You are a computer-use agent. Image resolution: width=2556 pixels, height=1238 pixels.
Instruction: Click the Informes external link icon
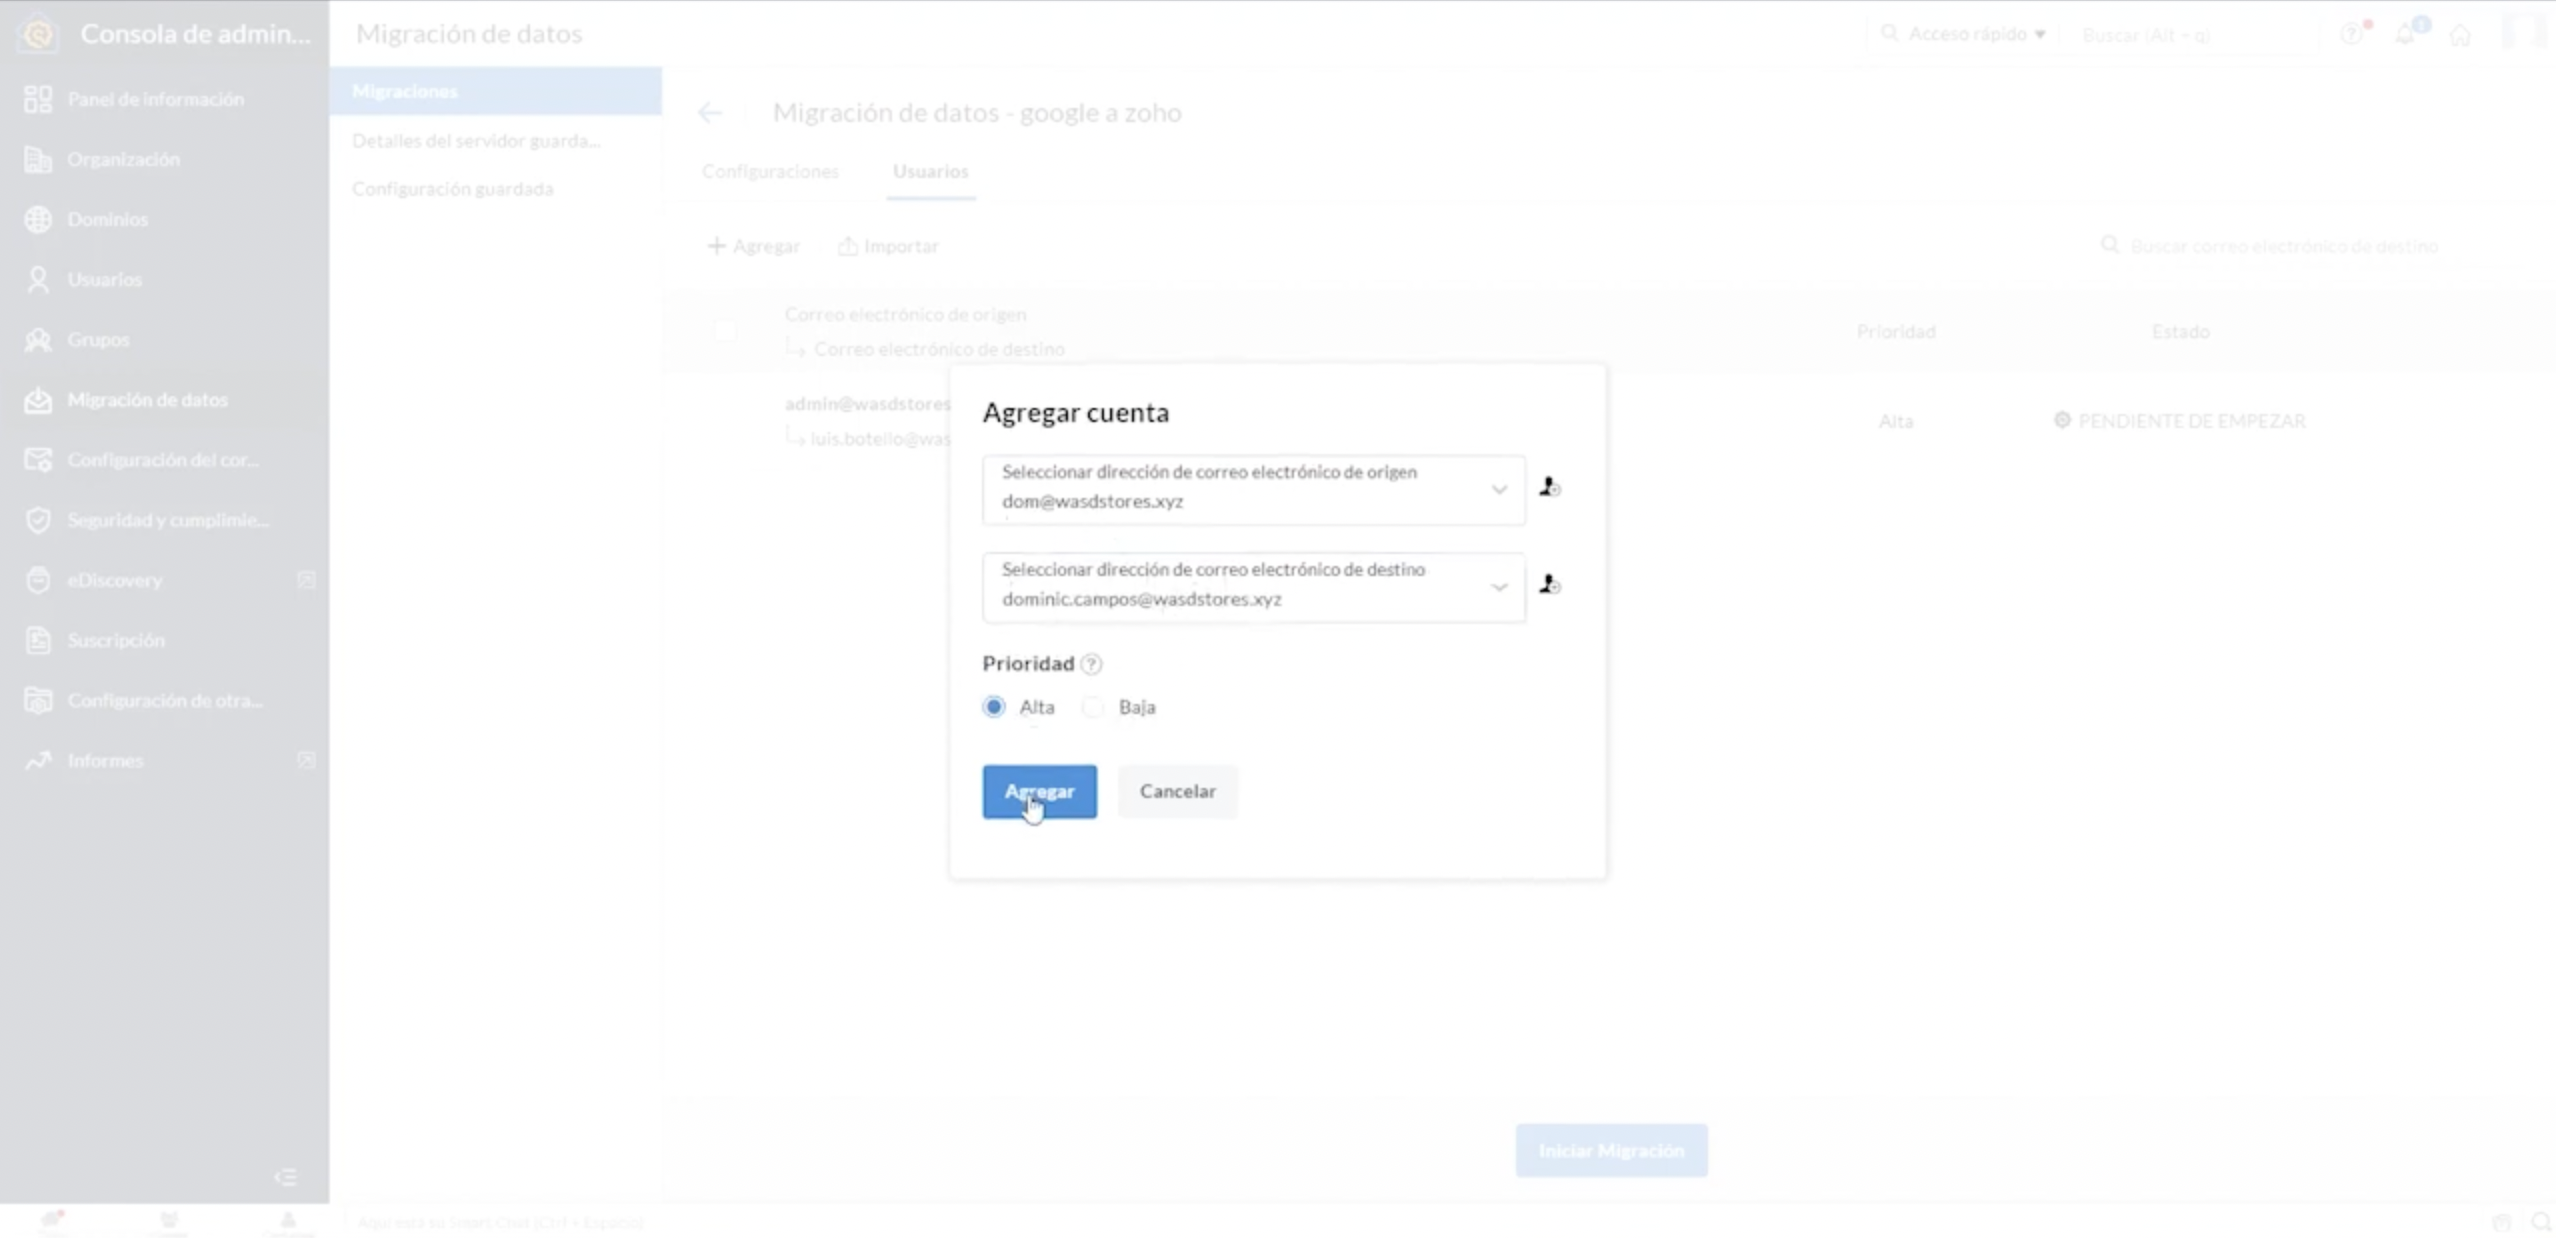click(306, 760)
